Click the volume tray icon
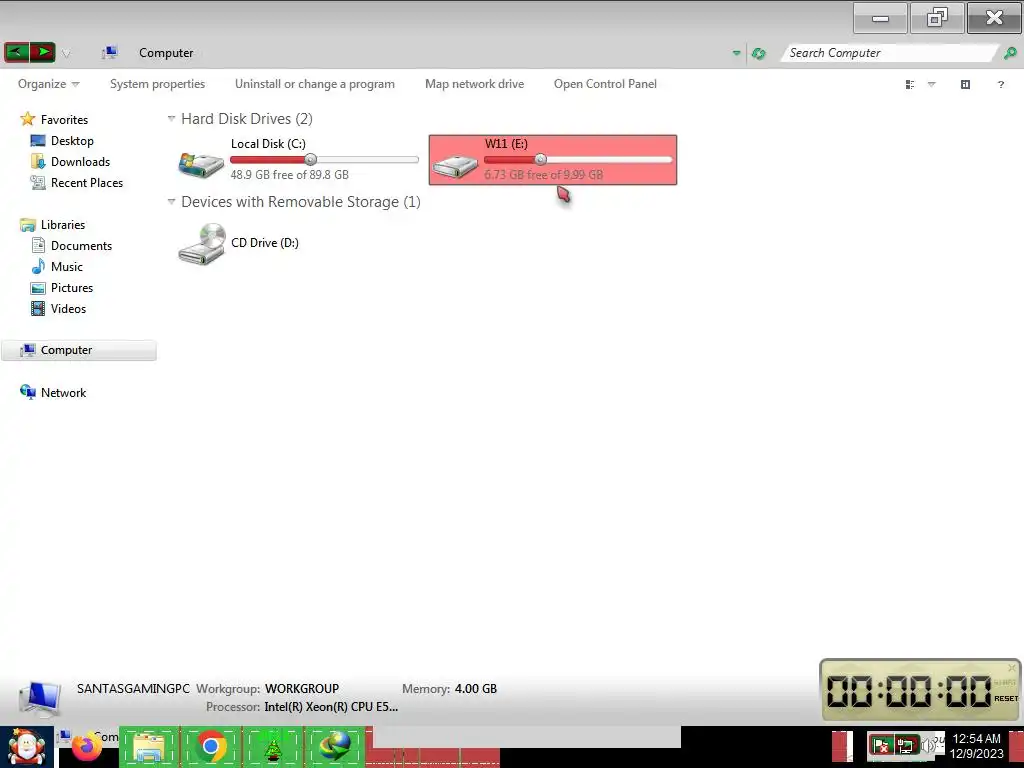The height and width of the screenshot is (768, 1024). [x=927, y=745]
